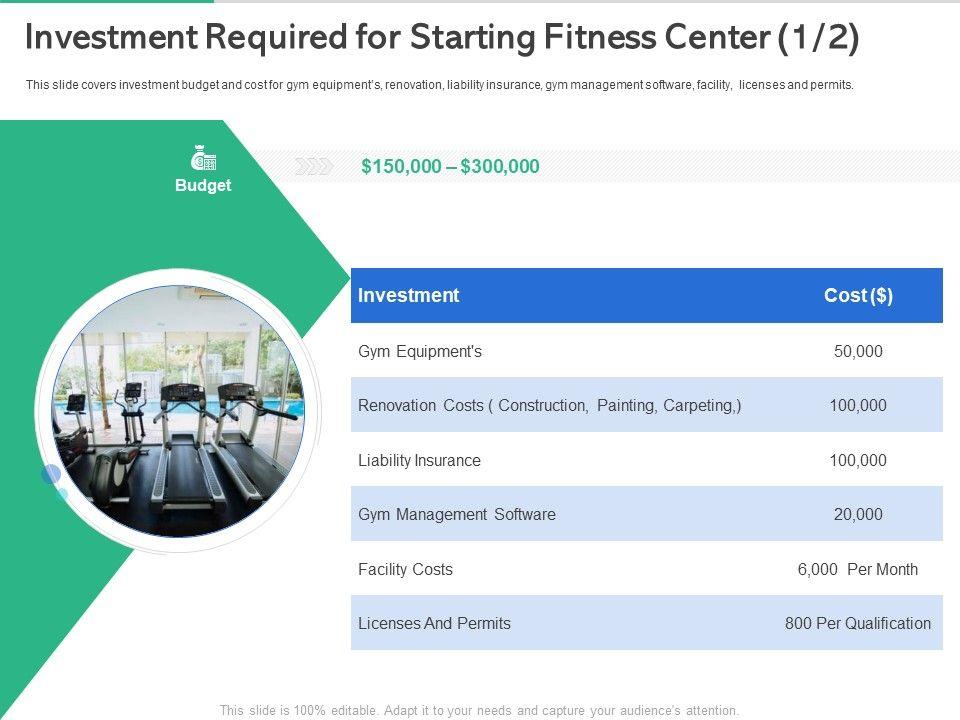The width and height of the screenshot is (960, 720).
Task: Click the slide title heading text
Action: [441, 39]
